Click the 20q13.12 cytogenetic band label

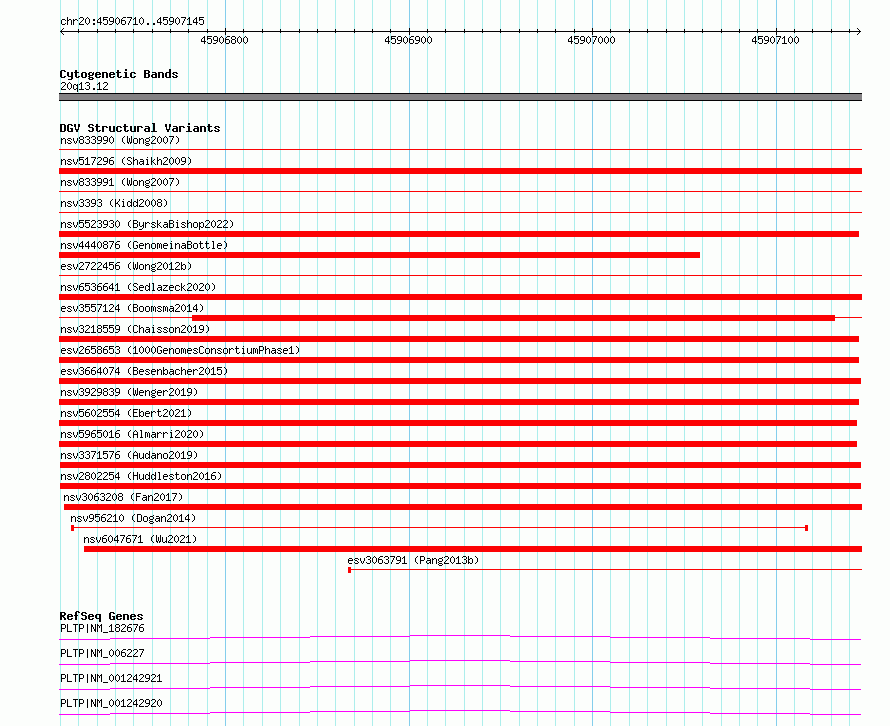point(84,86)
